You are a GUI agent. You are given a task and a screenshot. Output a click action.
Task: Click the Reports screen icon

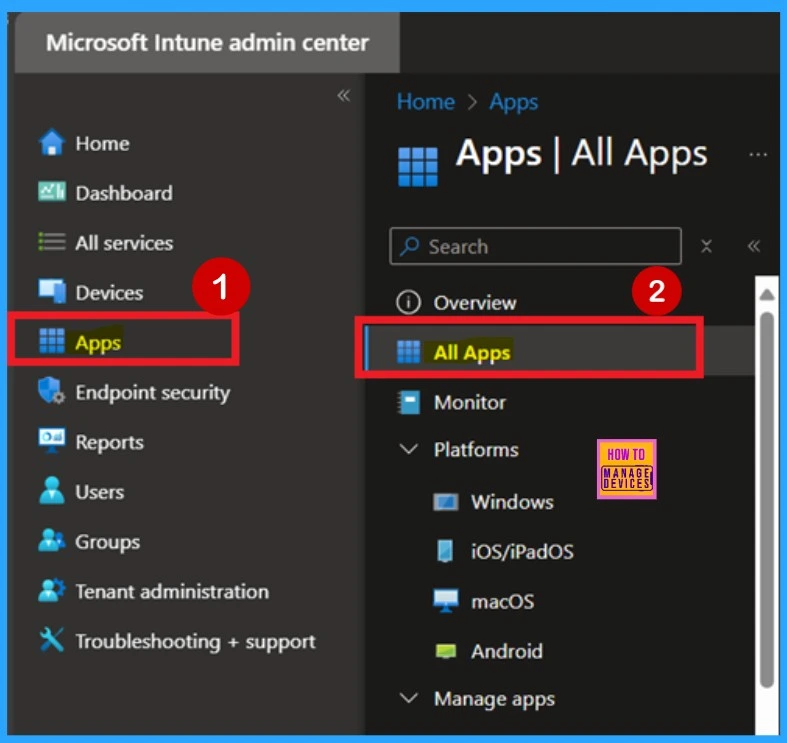click(x=52, y=441)
